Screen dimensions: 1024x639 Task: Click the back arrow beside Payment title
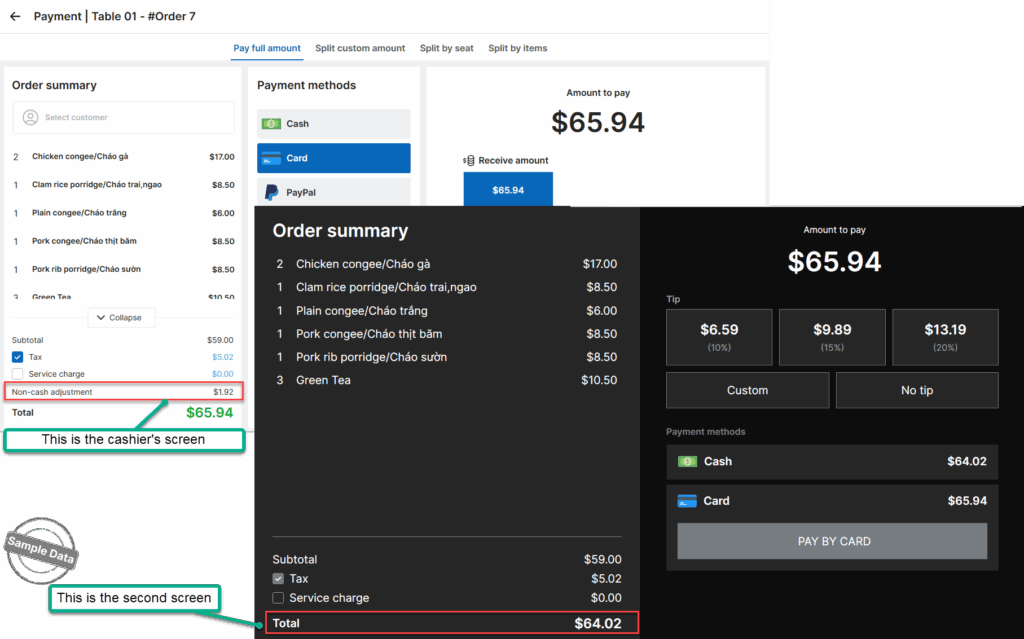point(15,16)
